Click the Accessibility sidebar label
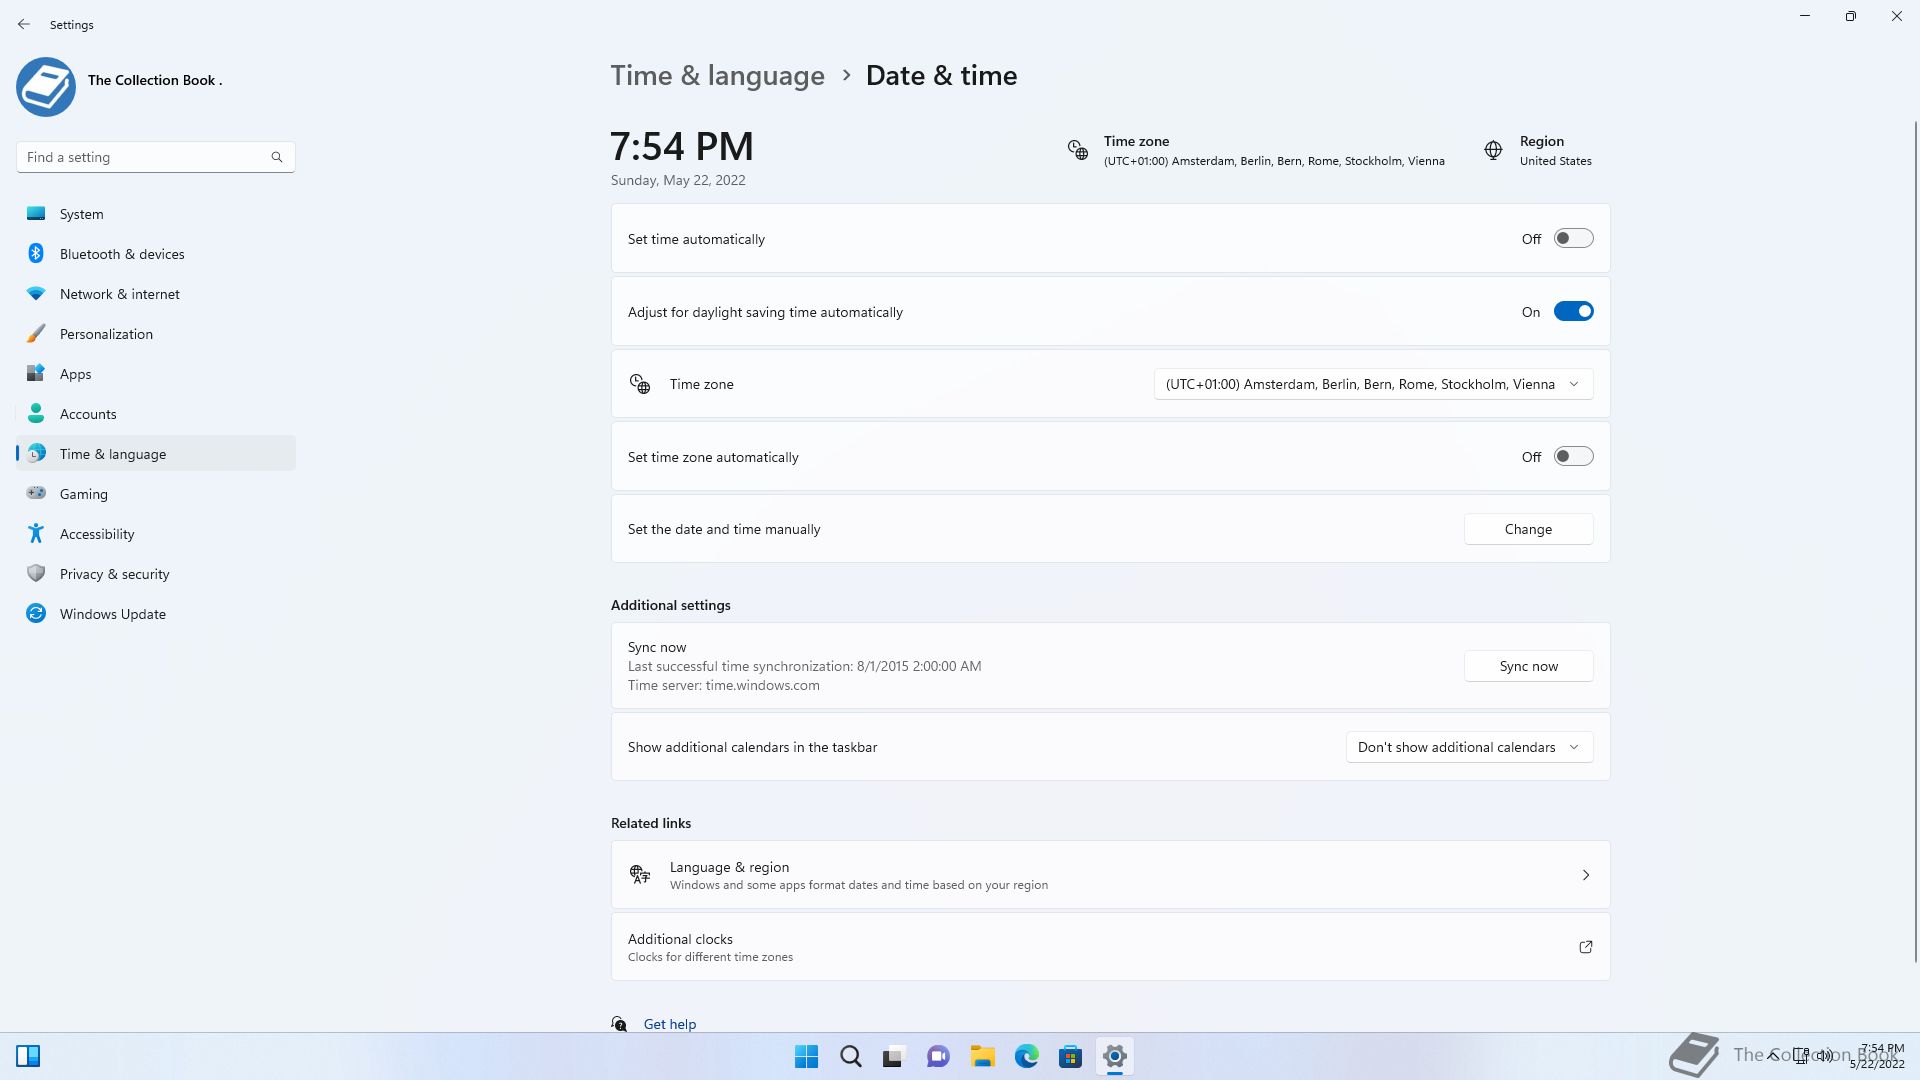The width and height of the screenshot is (1920, 1080). 97,534
